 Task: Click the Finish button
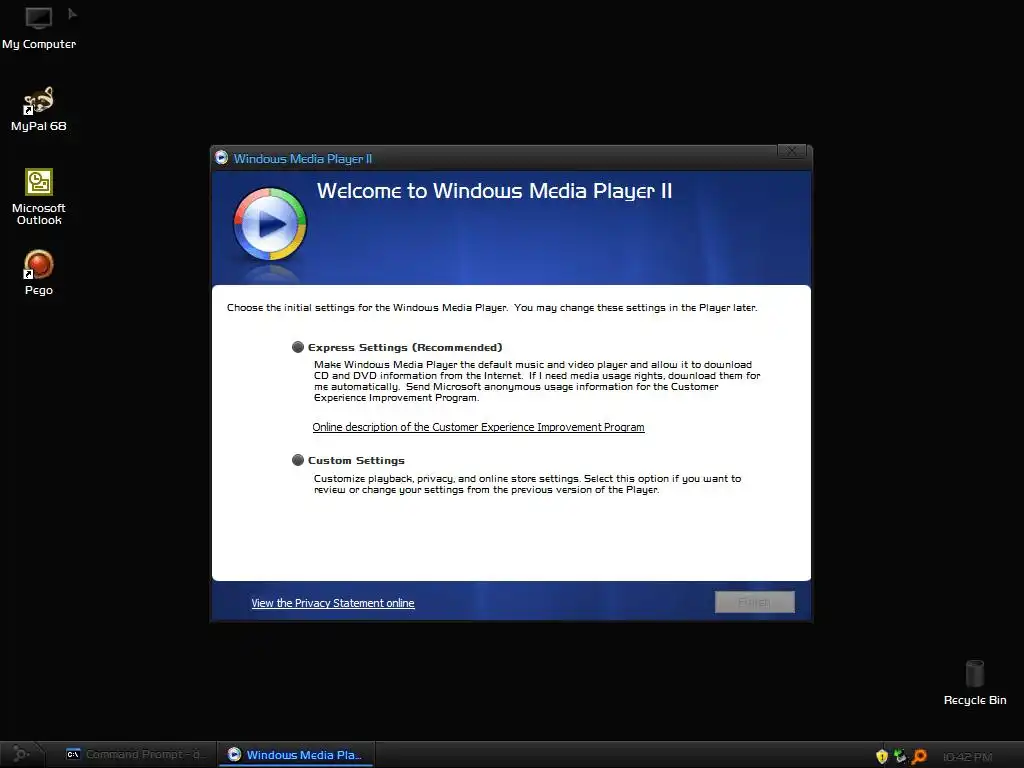point(754,602)
